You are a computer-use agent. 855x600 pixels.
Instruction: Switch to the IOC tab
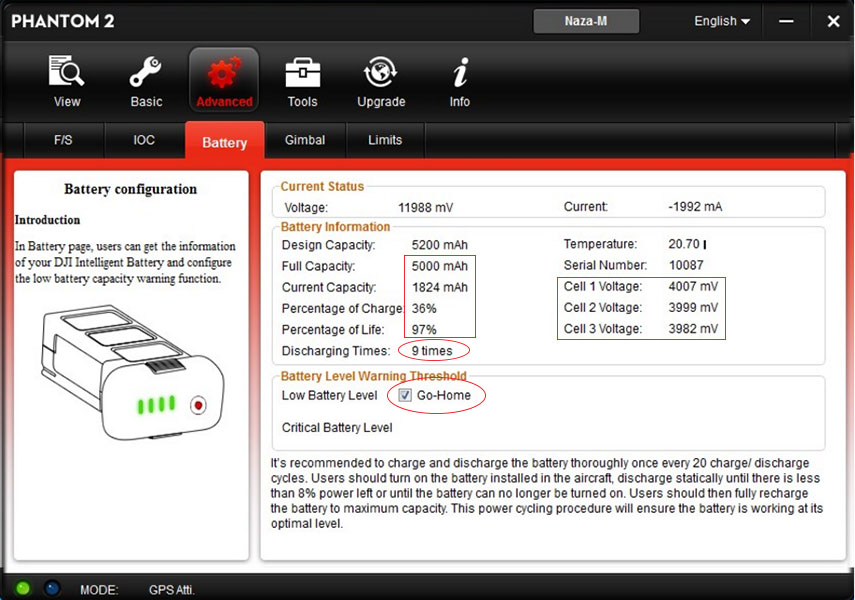pos(144,140)
